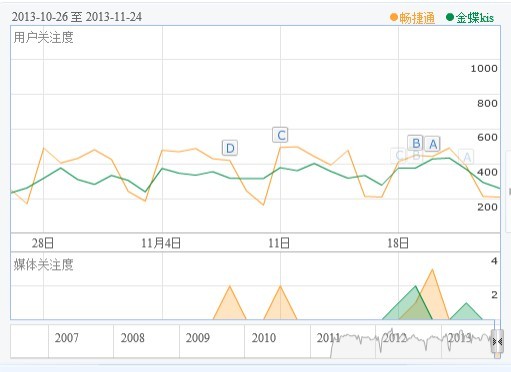Image resolution: width=511 pixels, height=372 pixels.
Task: Open the dark blue A news marker
Action: click(x=432, y=144)
